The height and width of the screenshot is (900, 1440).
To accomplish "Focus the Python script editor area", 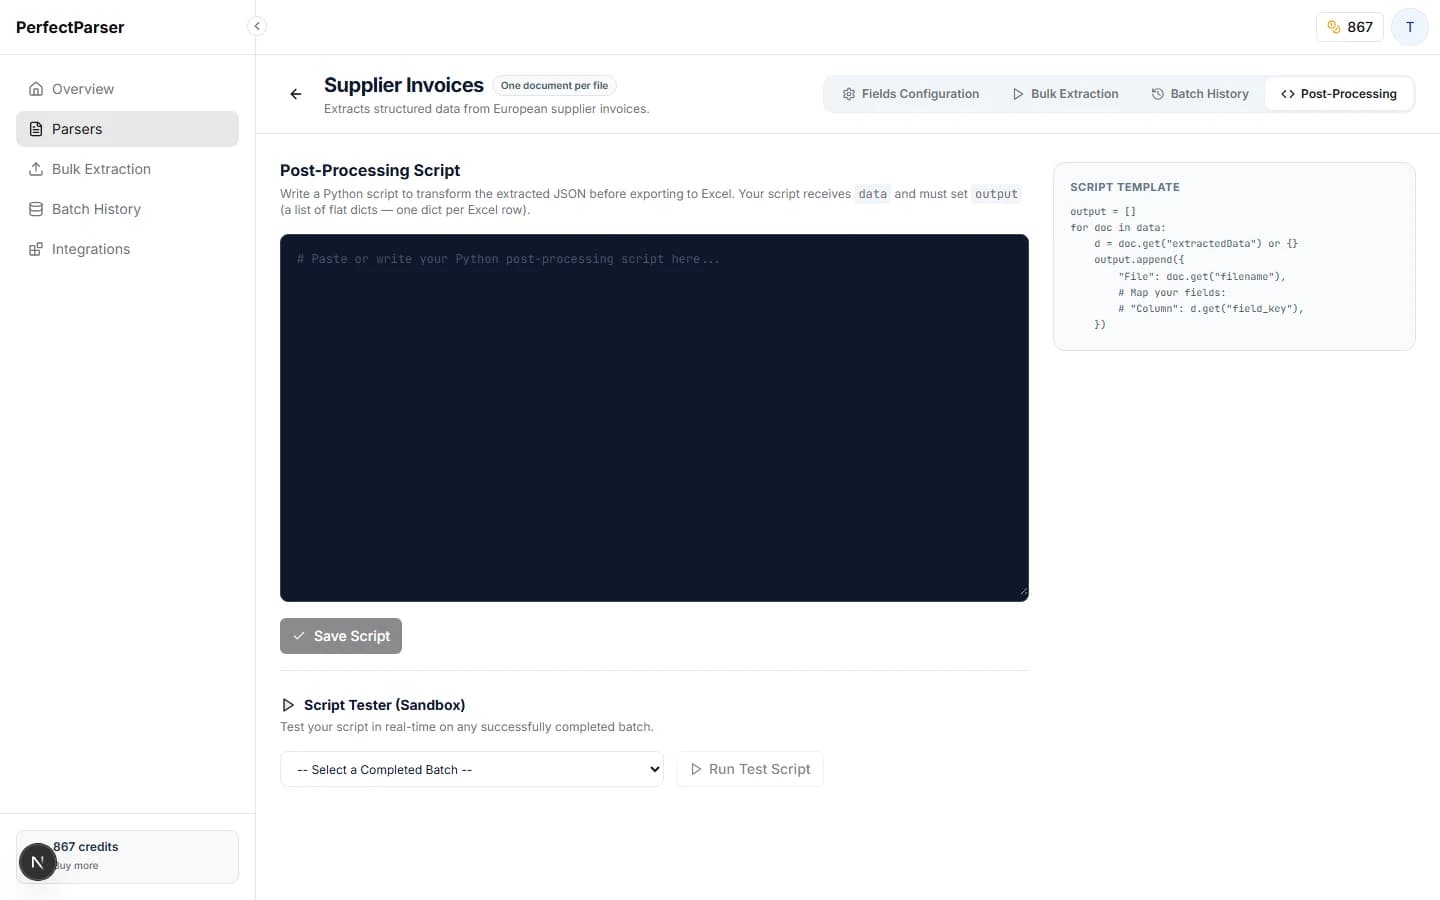I will [654, 418].
